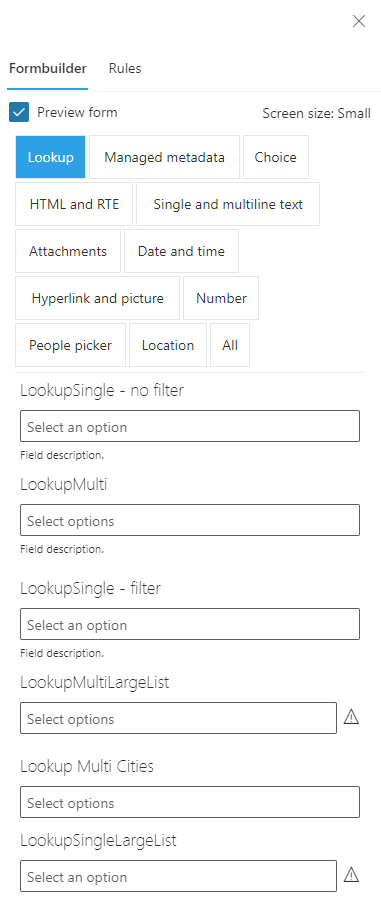Select the Formbuilder tab
The image size is (381, 914).
tap(48, 68)
